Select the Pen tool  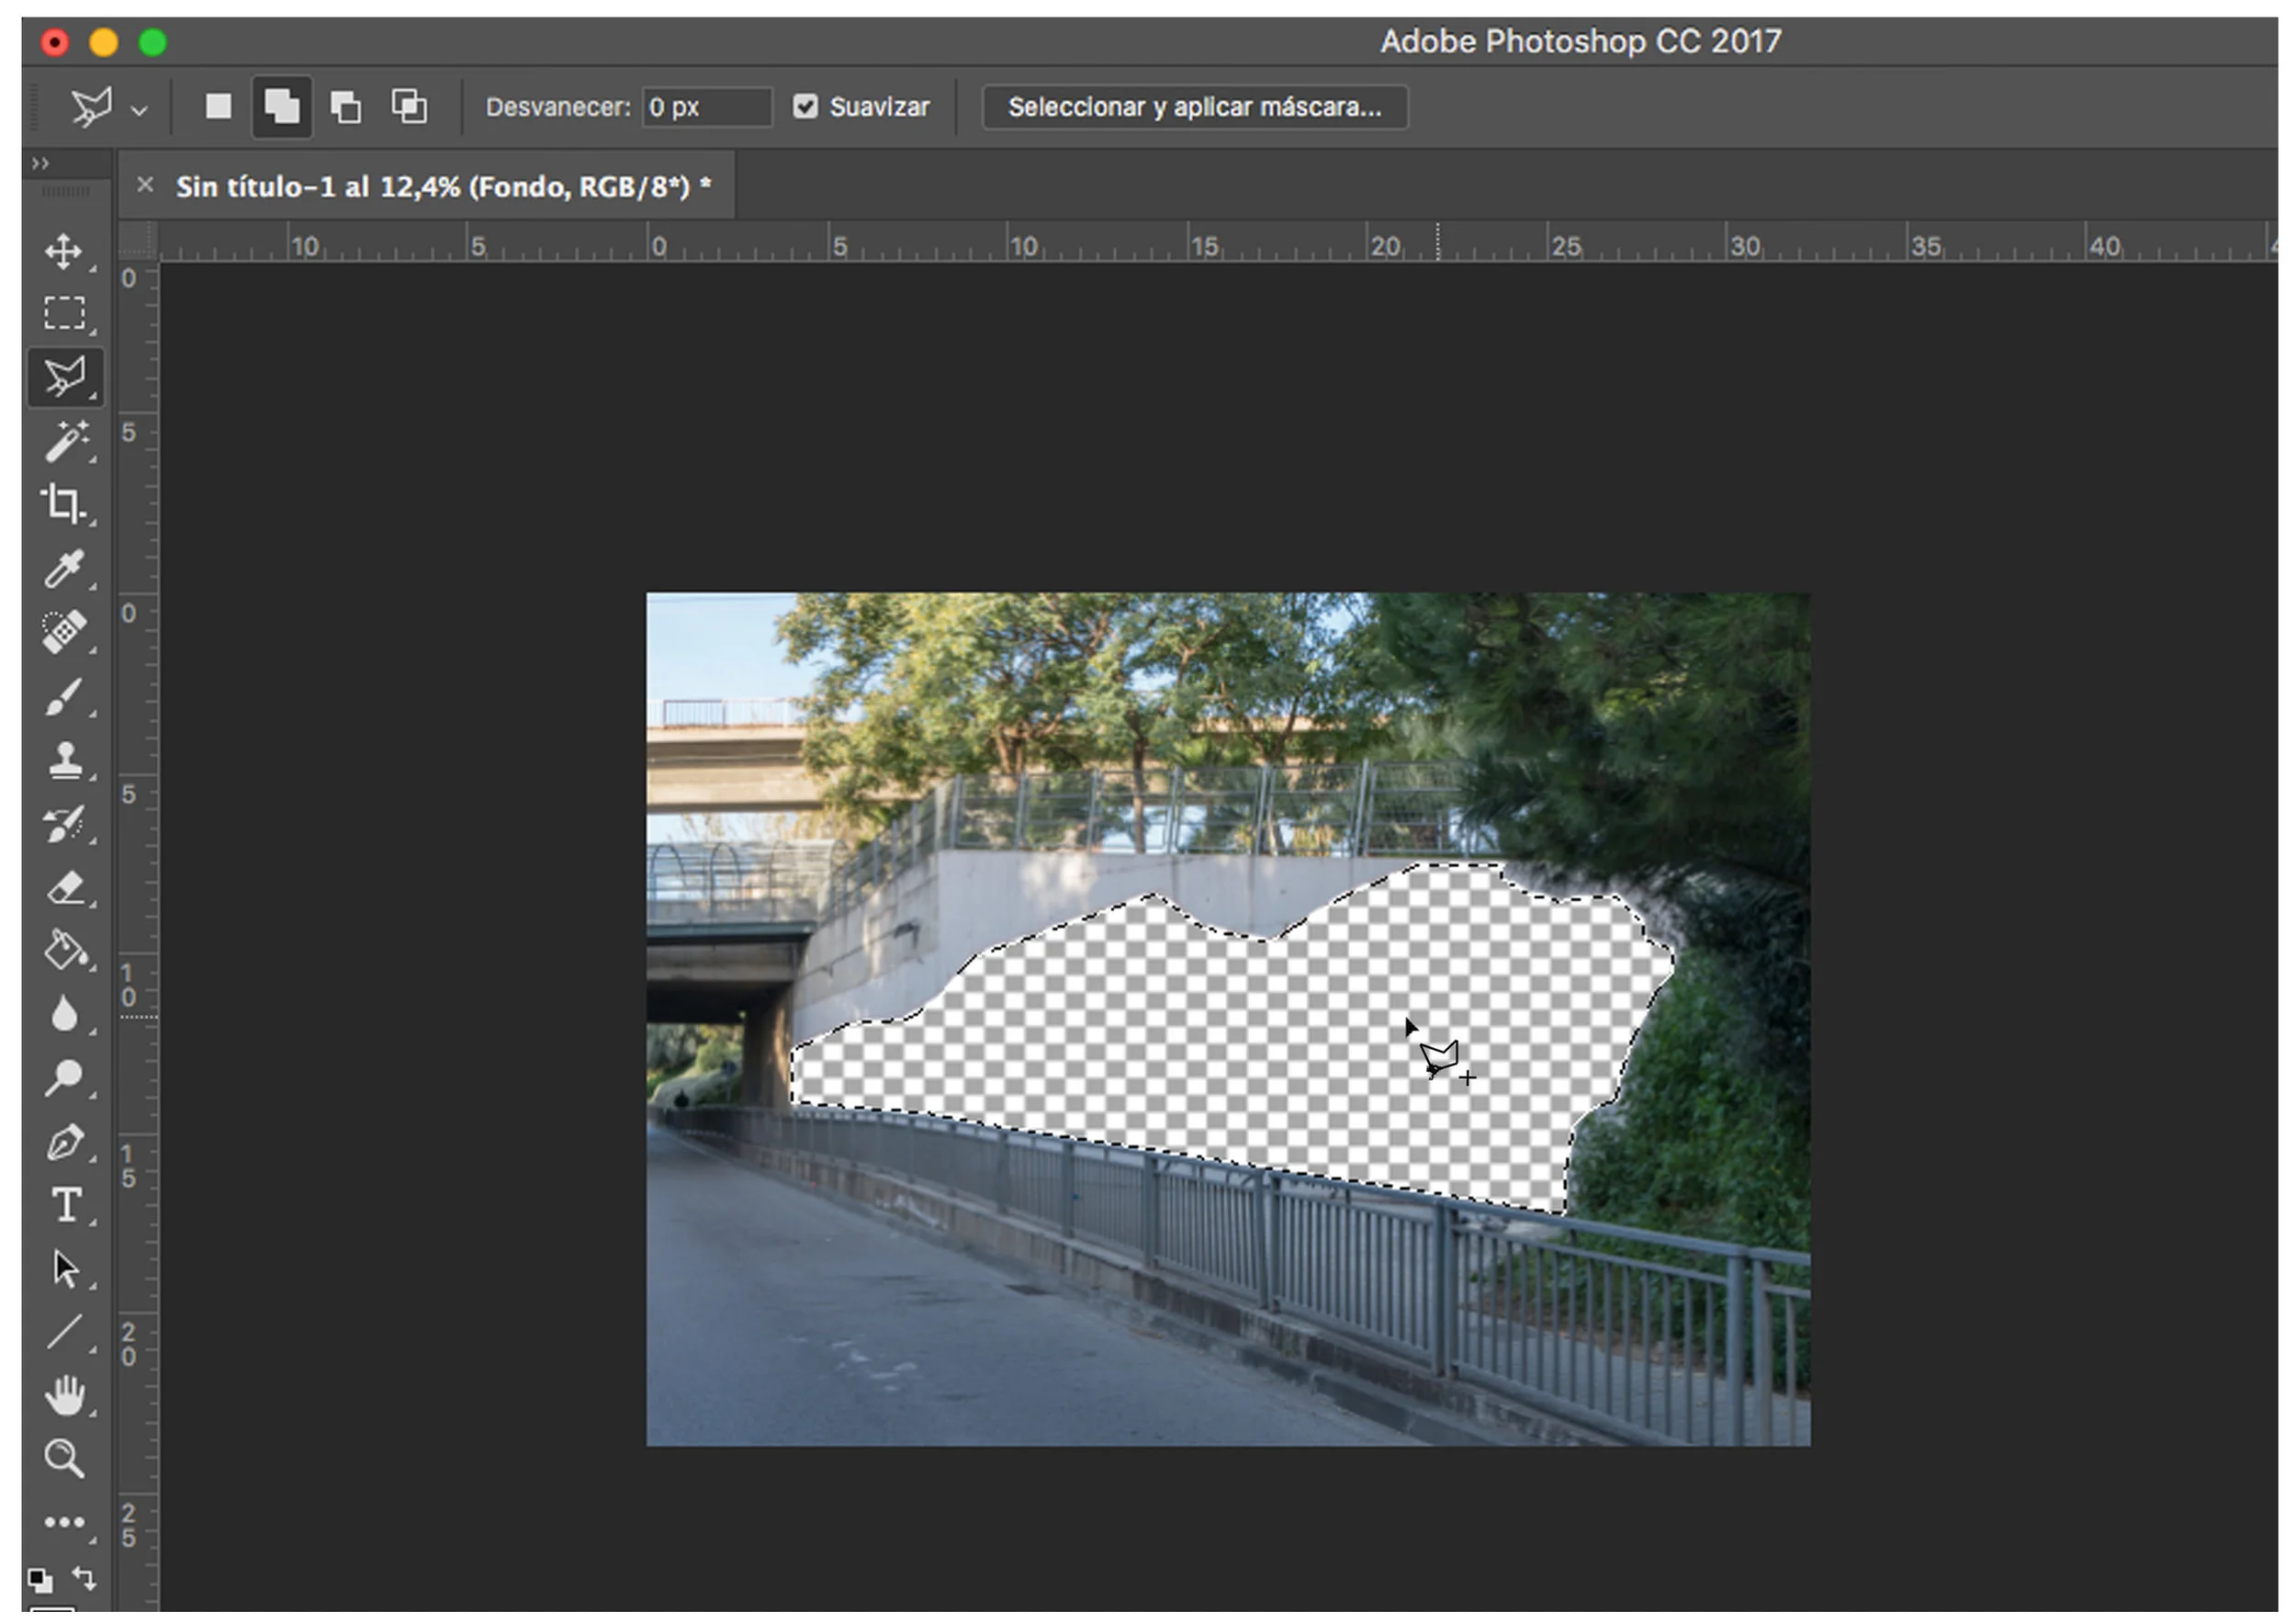64,1142
